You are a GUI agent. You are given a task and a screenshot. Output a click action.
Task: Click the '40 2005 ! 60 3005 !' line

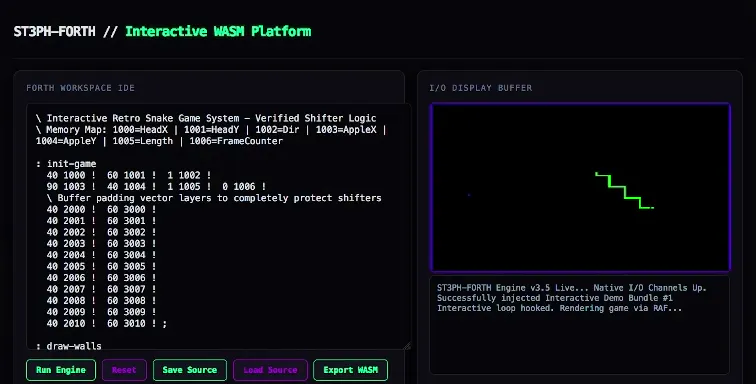(101, 266)
